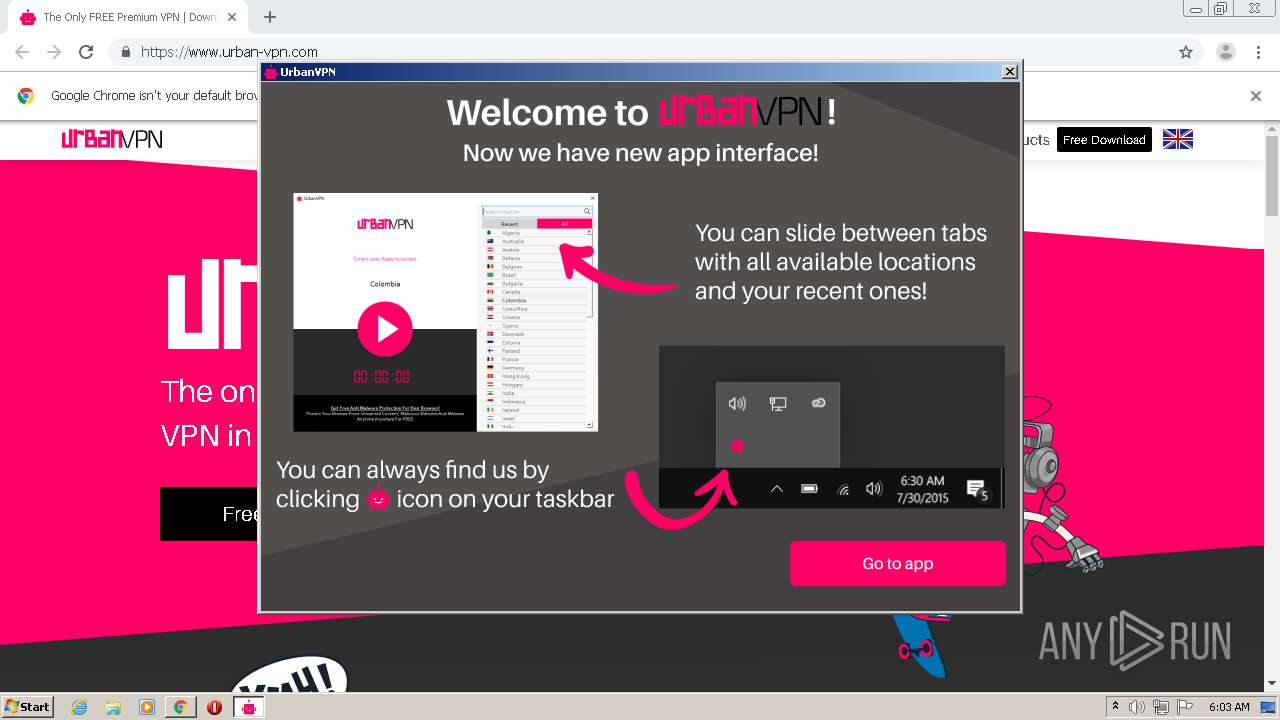Click the system tray illustration in the dialog
This screenshot has width=1280, height=720.
click(x=832, y=427)
